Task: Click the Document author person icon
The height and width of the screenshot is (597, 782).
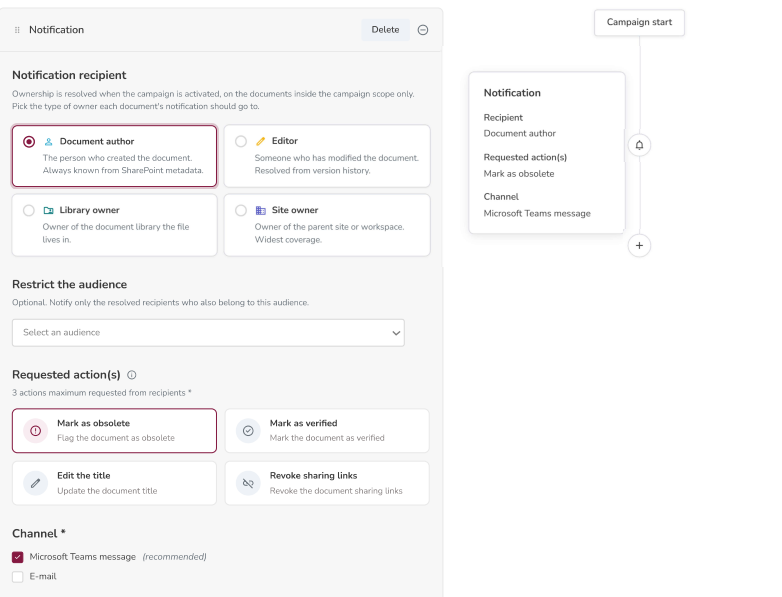Action: pos(48,142)
